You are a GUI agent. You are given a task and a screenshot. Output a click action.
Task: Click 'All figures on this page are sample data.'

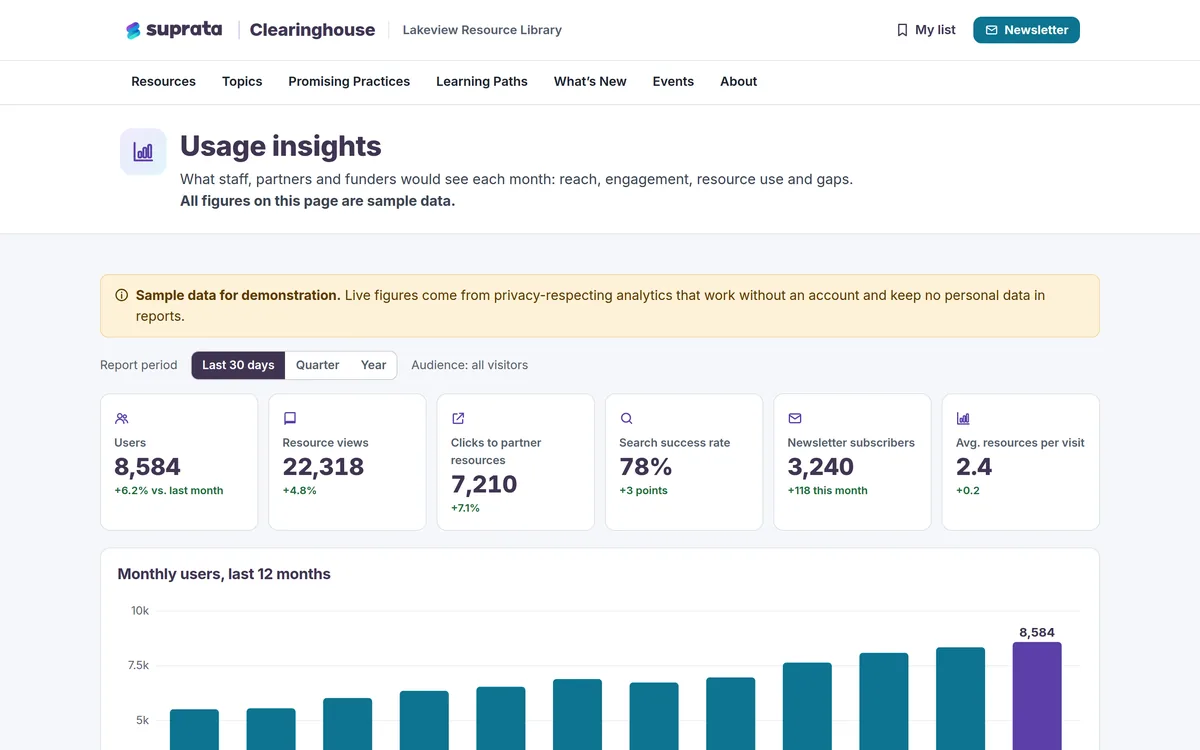tap(318, 201)
